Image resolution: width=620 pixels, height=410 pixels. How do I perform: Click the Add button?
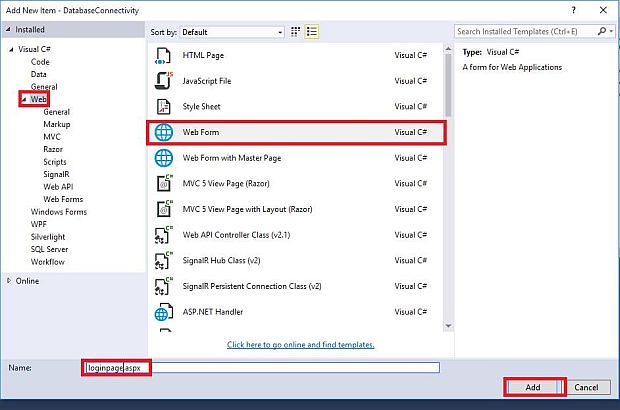click(533, 387)
